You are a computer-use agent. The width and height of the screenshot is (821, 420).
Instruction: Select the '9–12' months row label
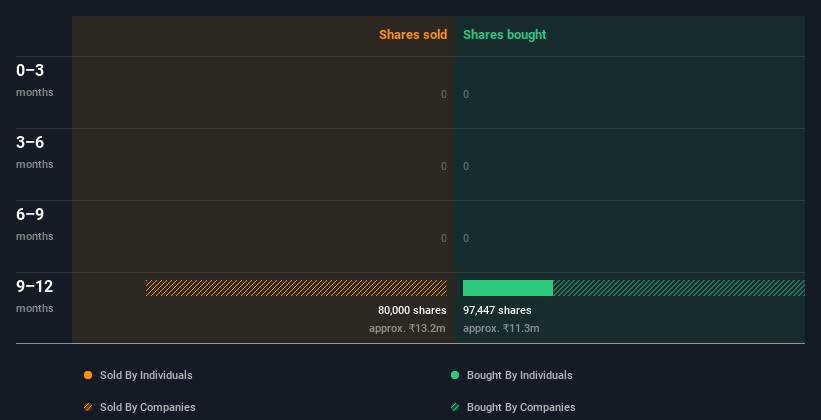(35, 286)
